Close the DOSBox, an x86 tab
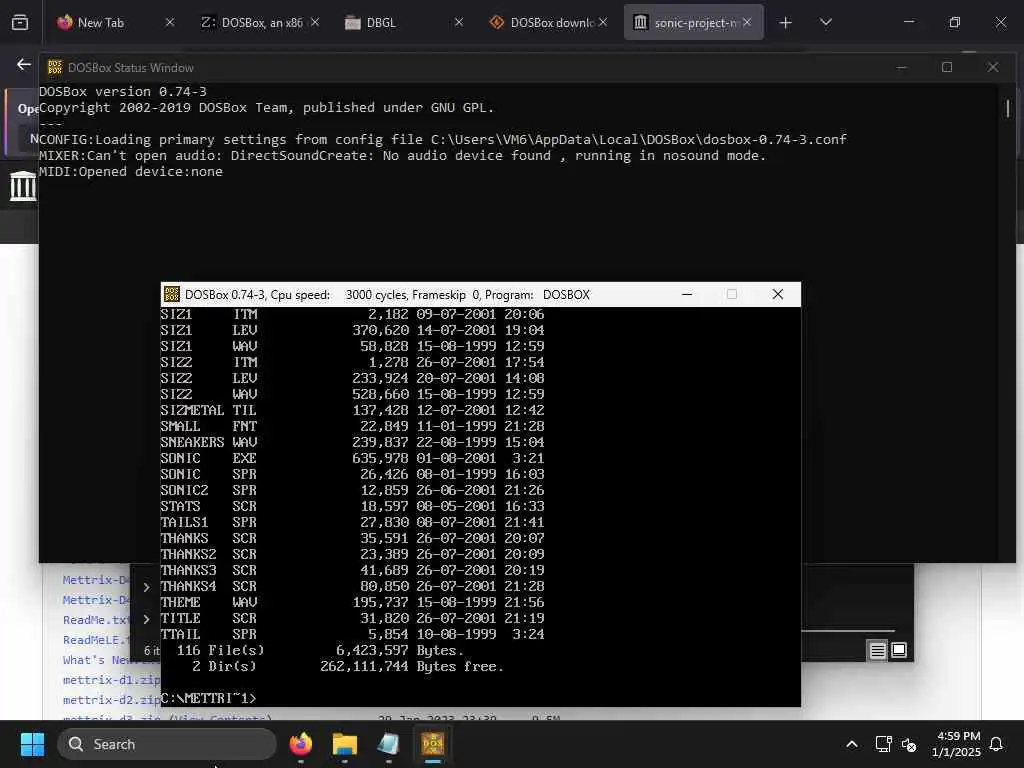This screenshot has height=768, width=1024. (315, 22)
